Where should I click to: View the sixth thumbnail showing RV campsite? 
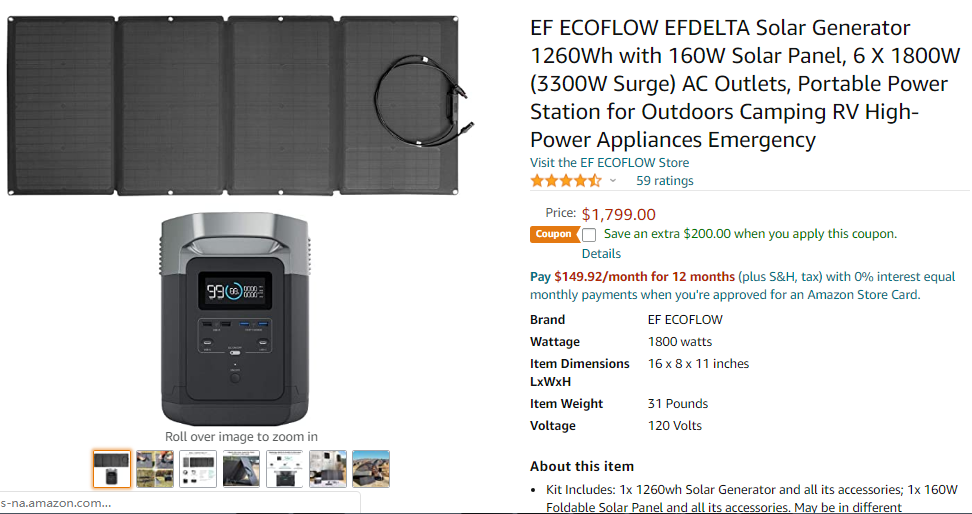(x=327, y=468)
